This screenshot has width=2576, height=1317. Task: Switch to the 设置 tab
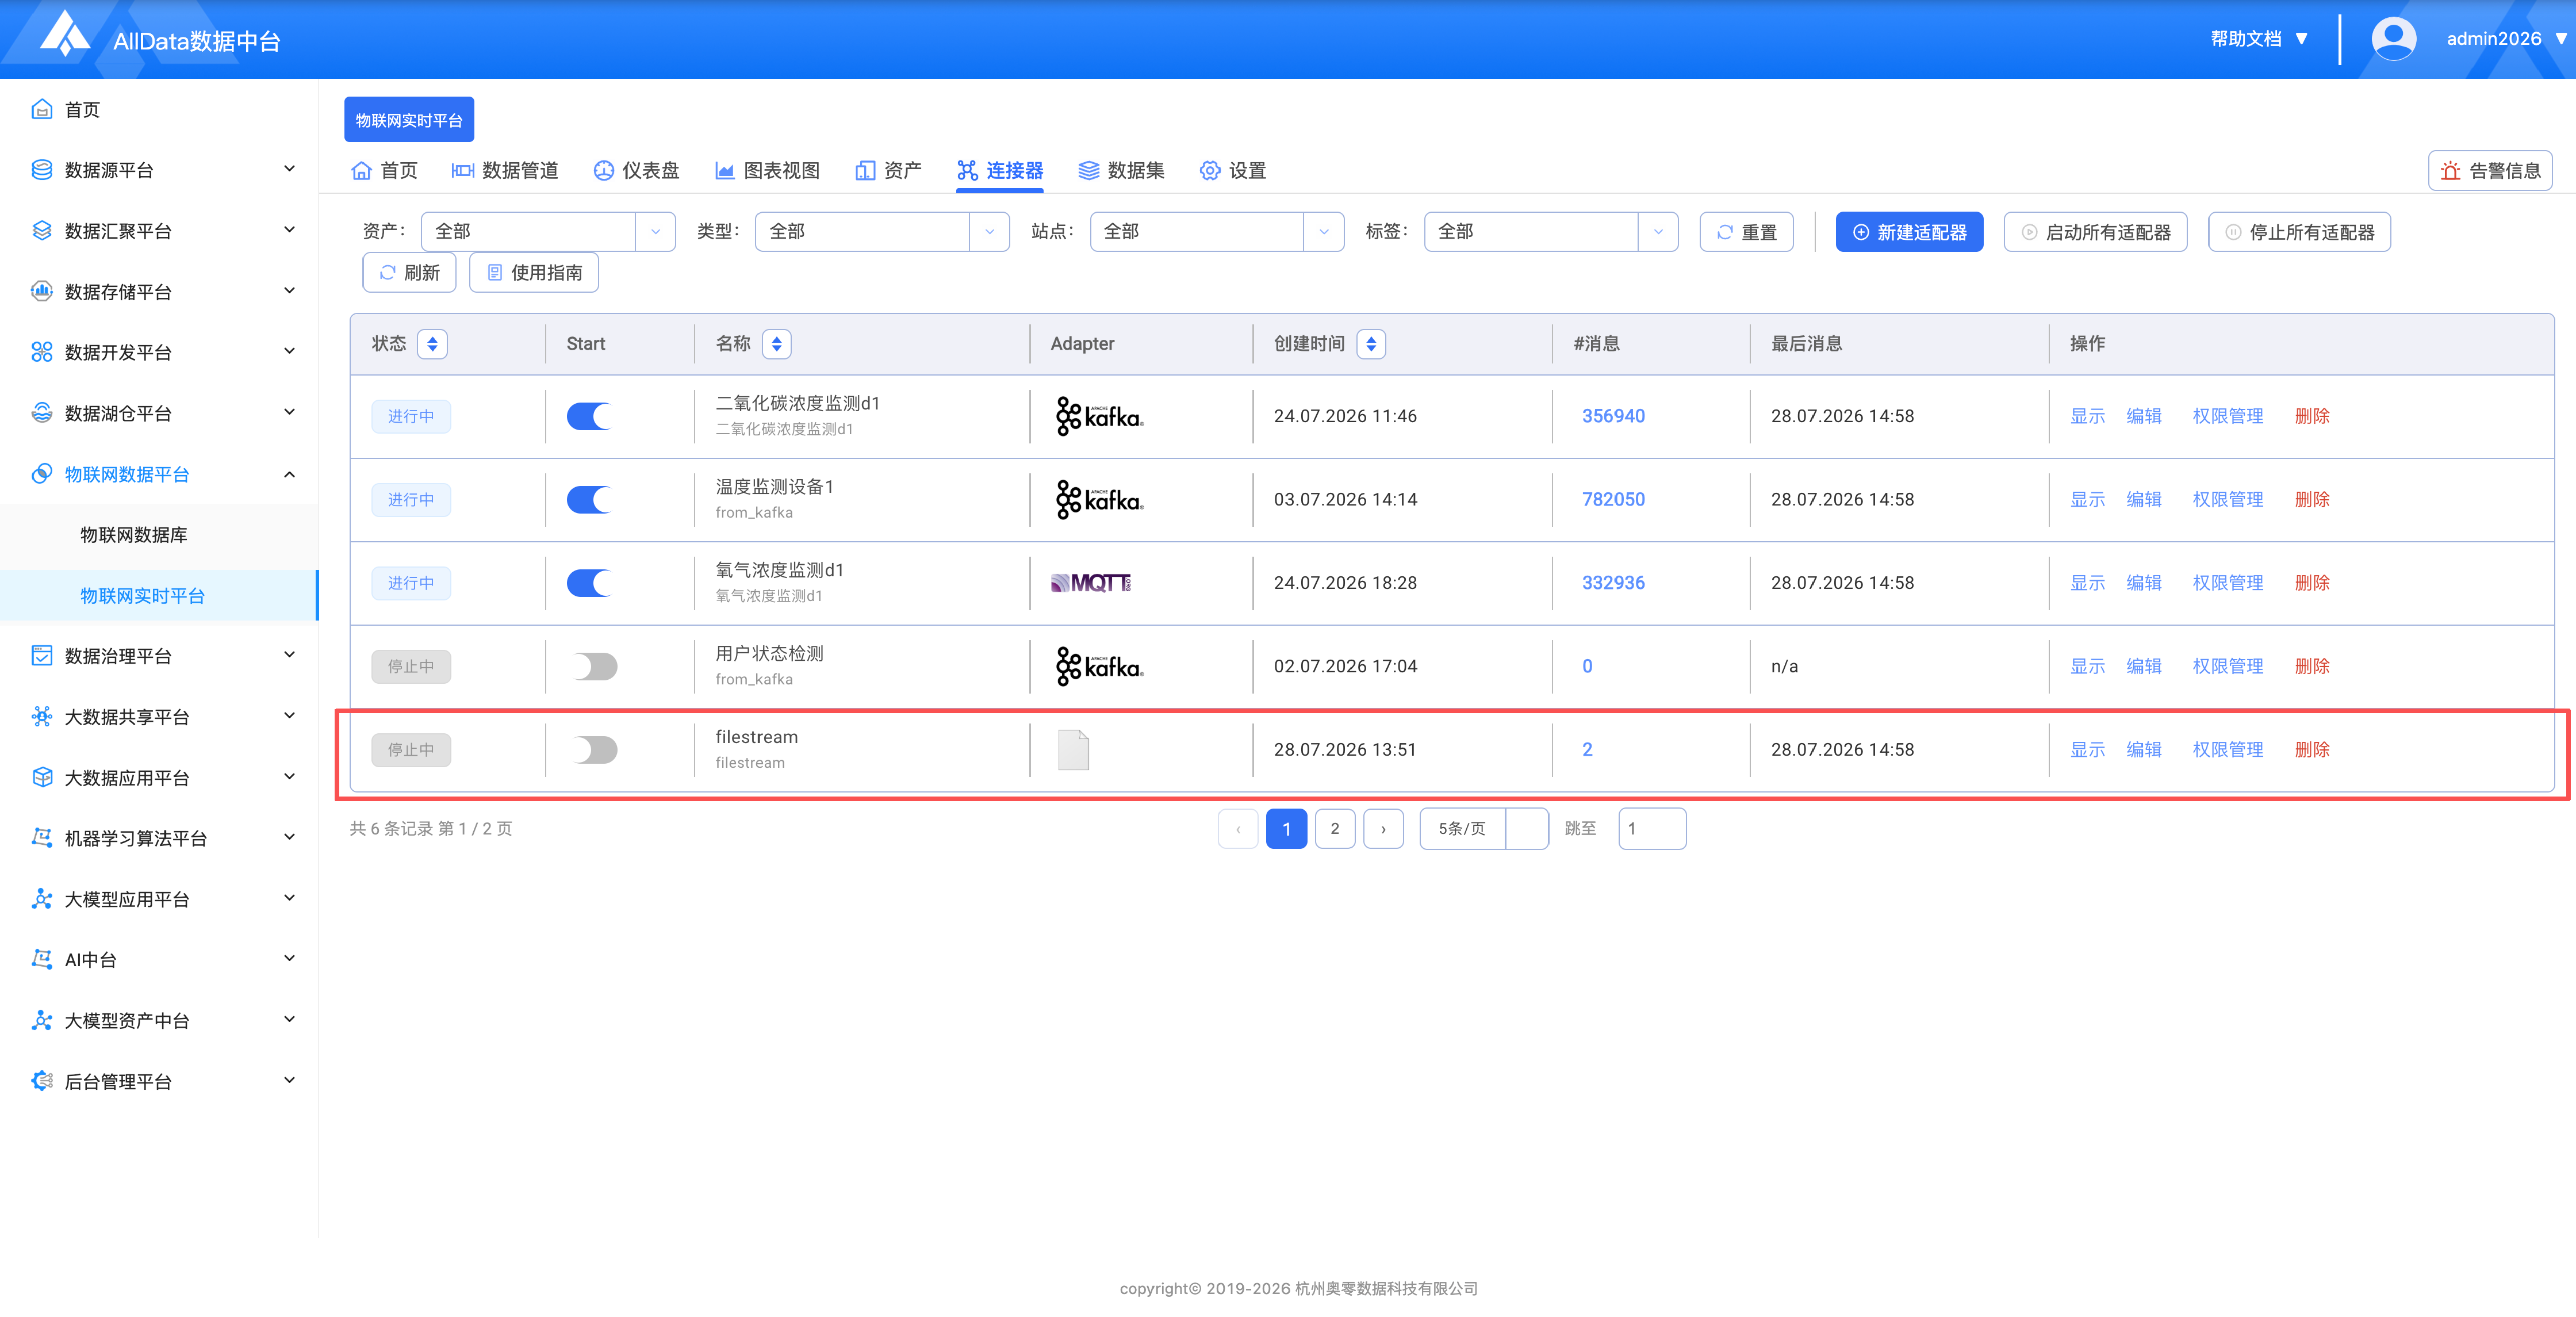coord(1233,171)
